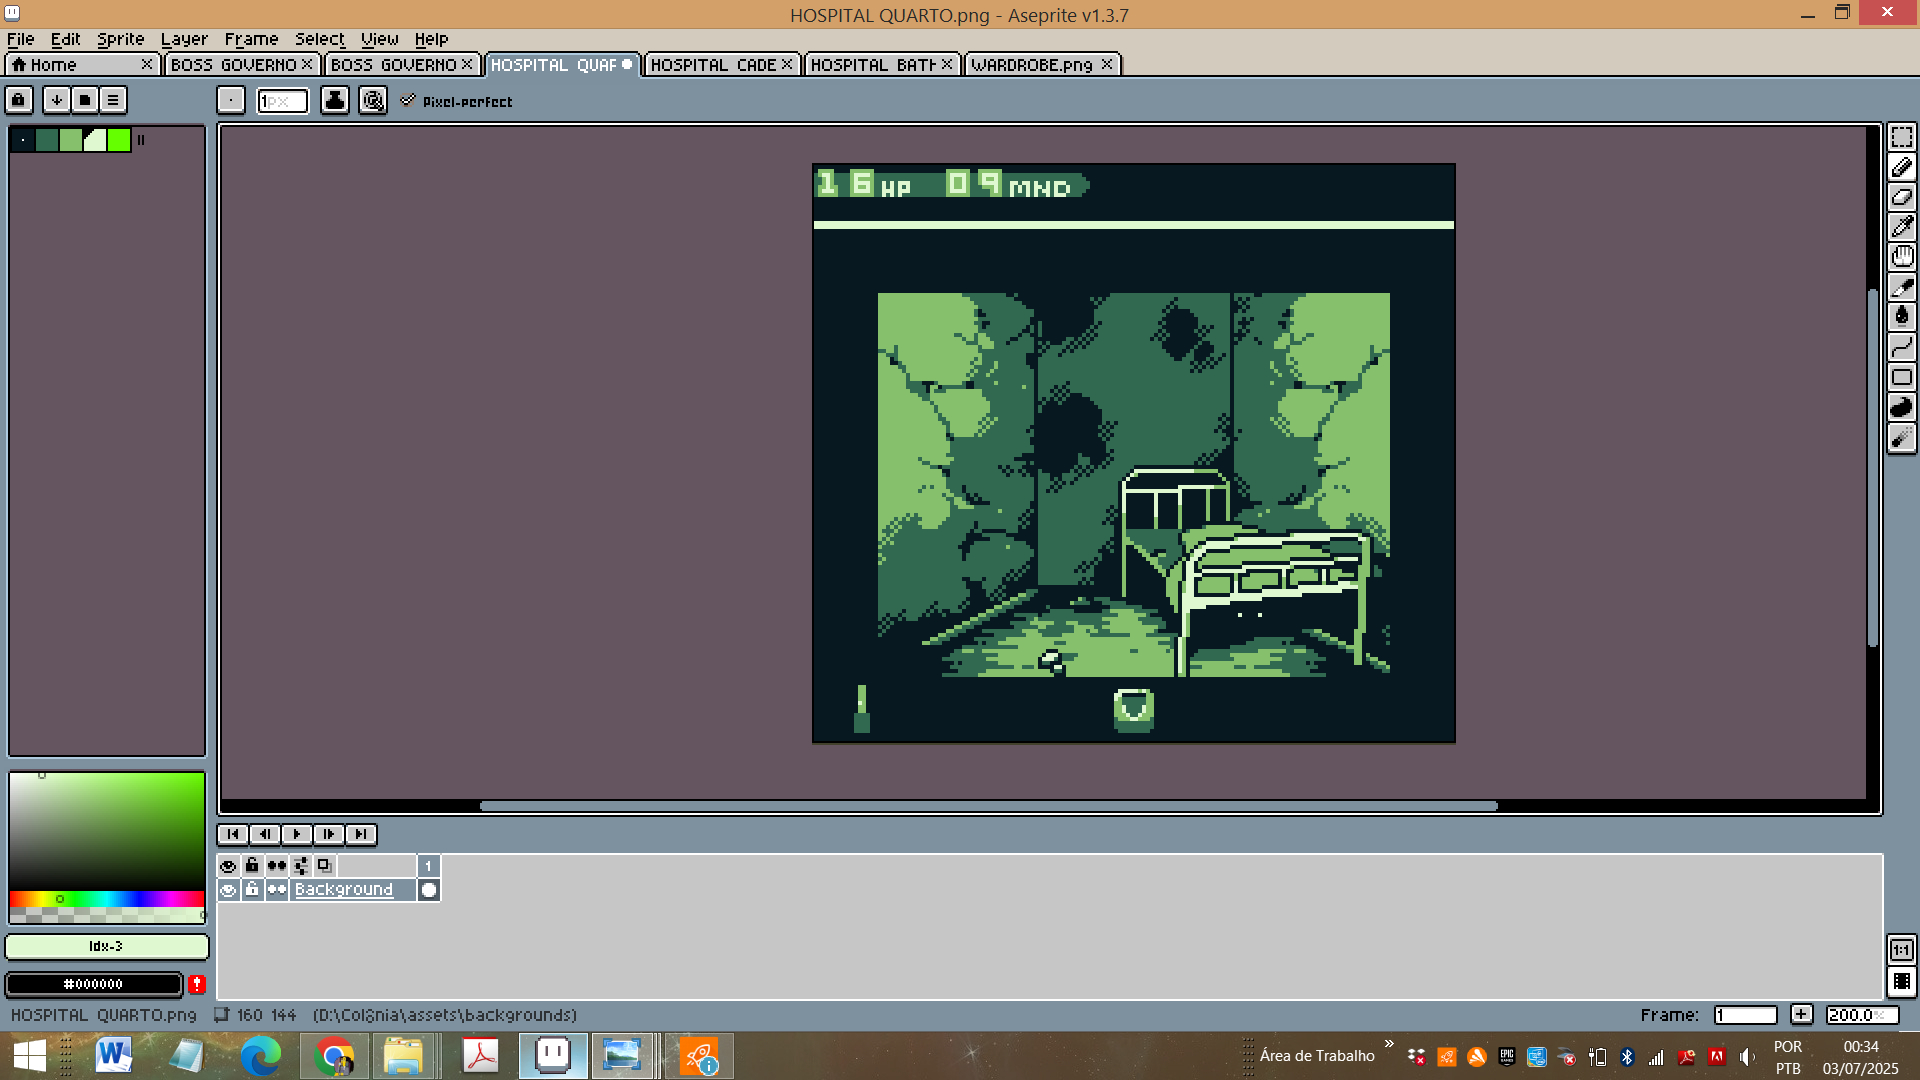Select the Contour tool

click(x=1901, y=407)
